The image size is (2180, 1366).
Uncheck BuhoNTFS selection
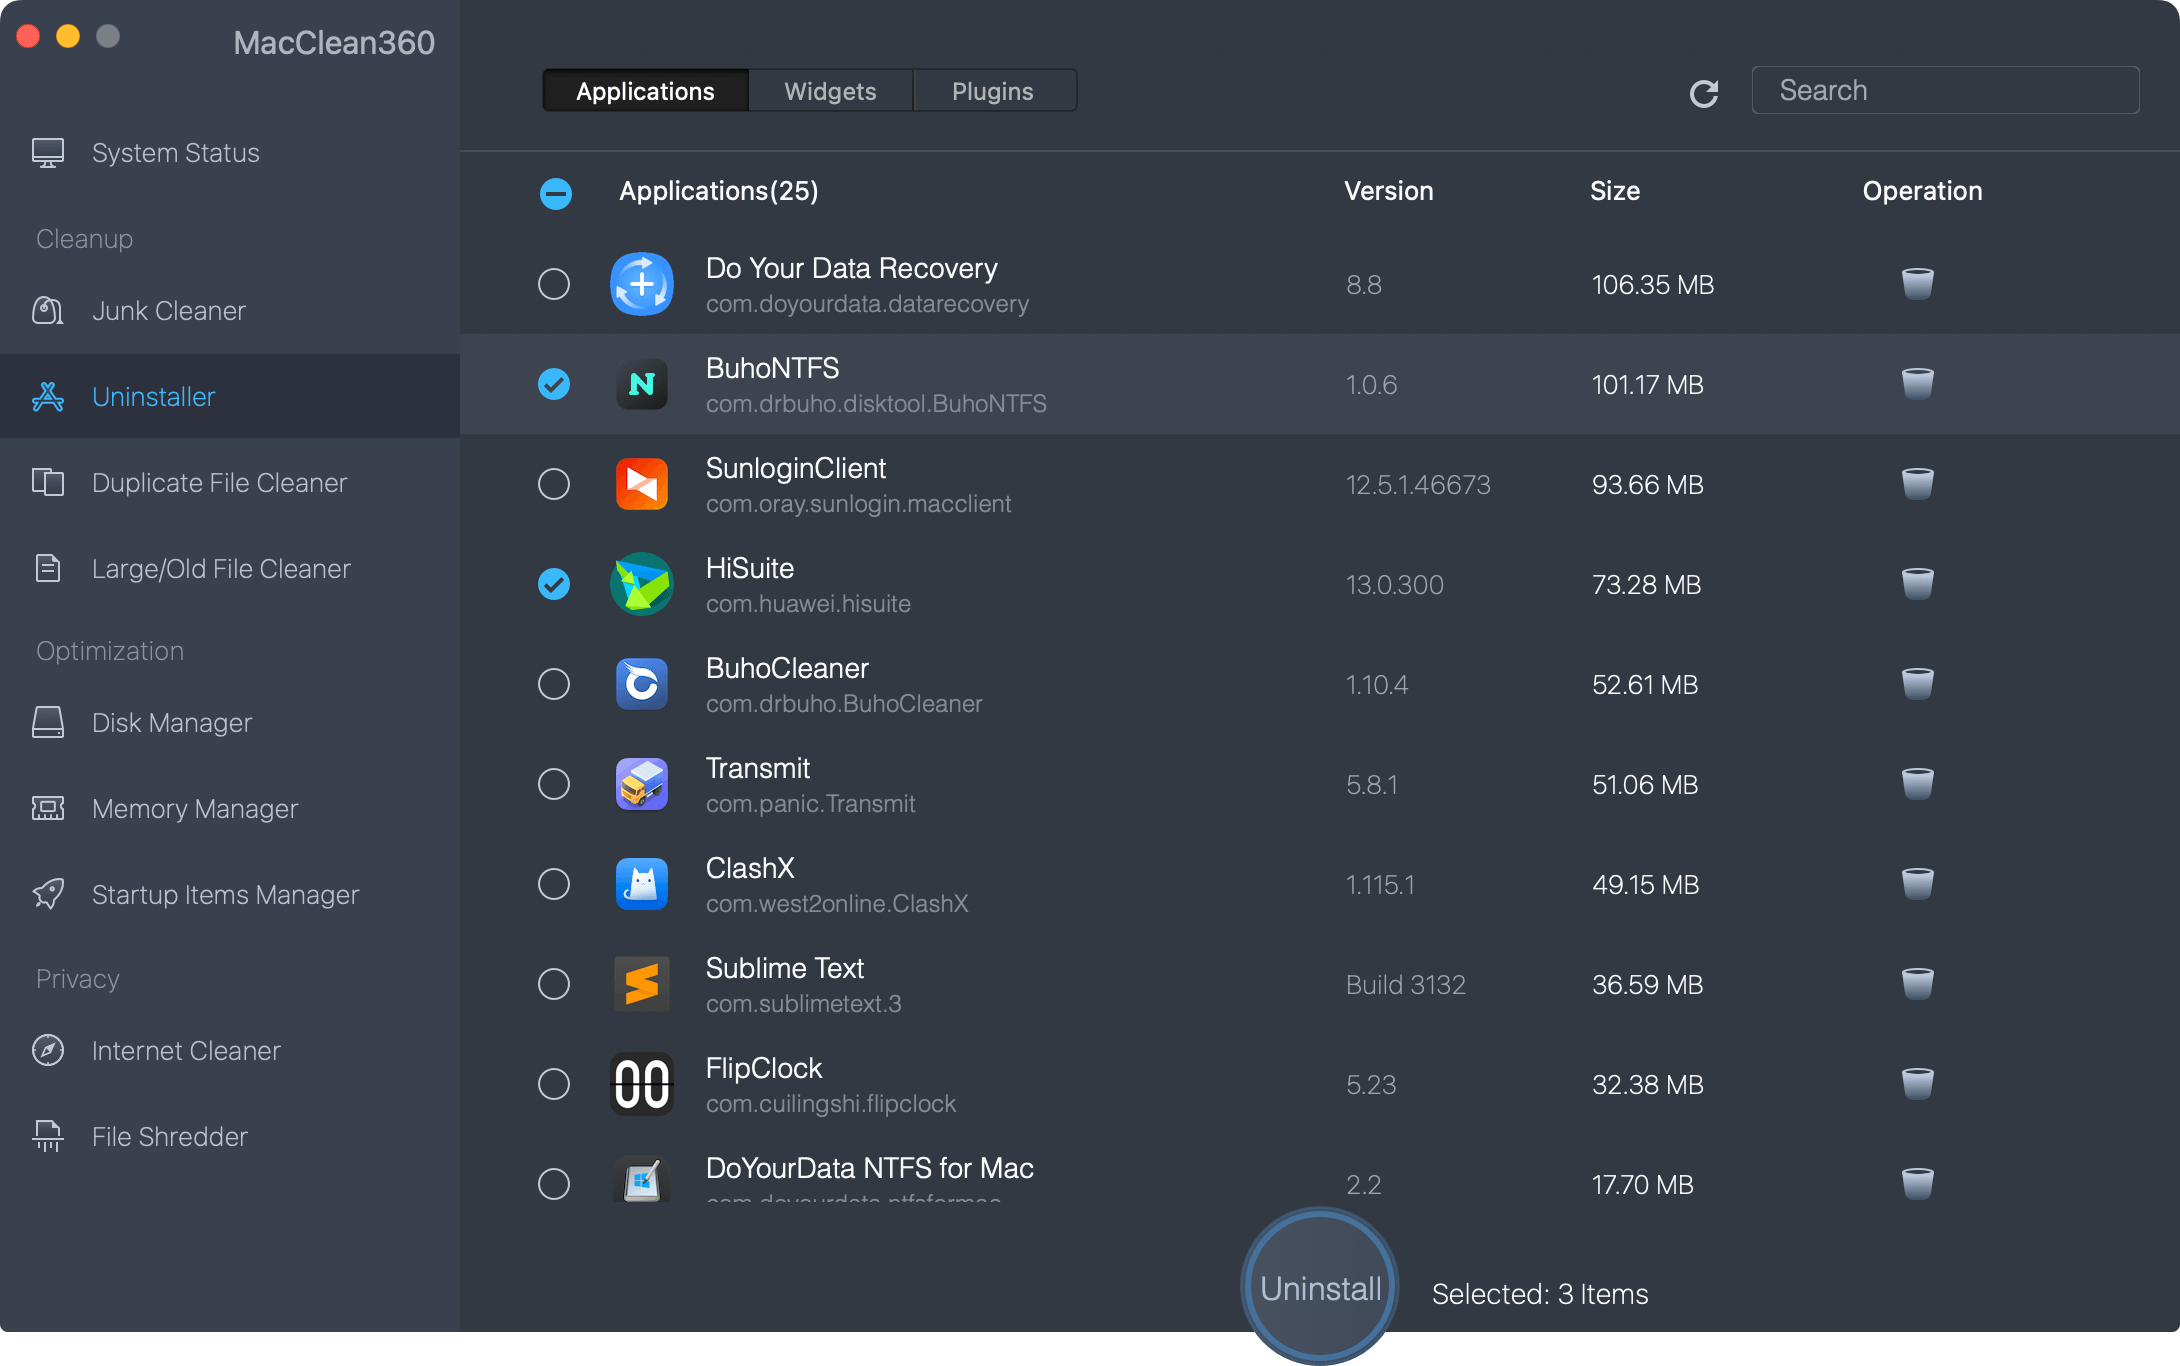554,384
